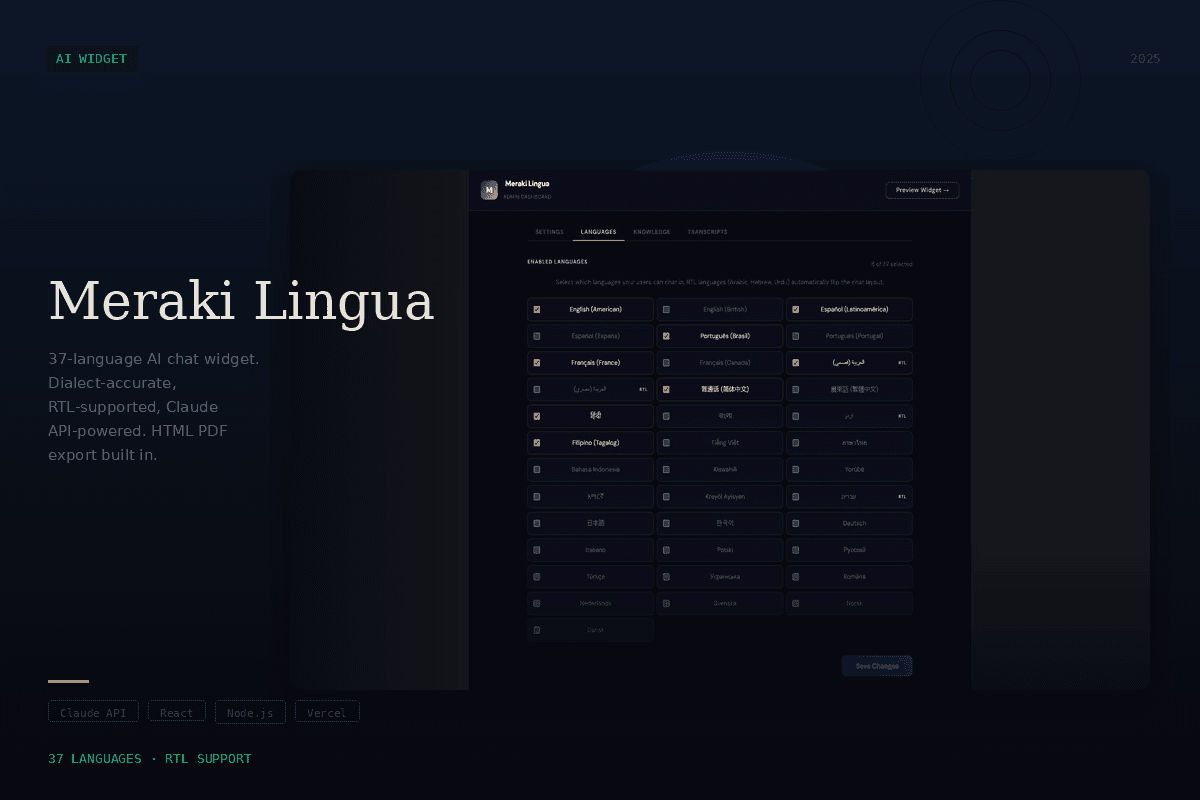The width and height of the screenshot is (1200, 800).
Task: Enable the English (British) checkbox
Action: click(x=666, y=310)
